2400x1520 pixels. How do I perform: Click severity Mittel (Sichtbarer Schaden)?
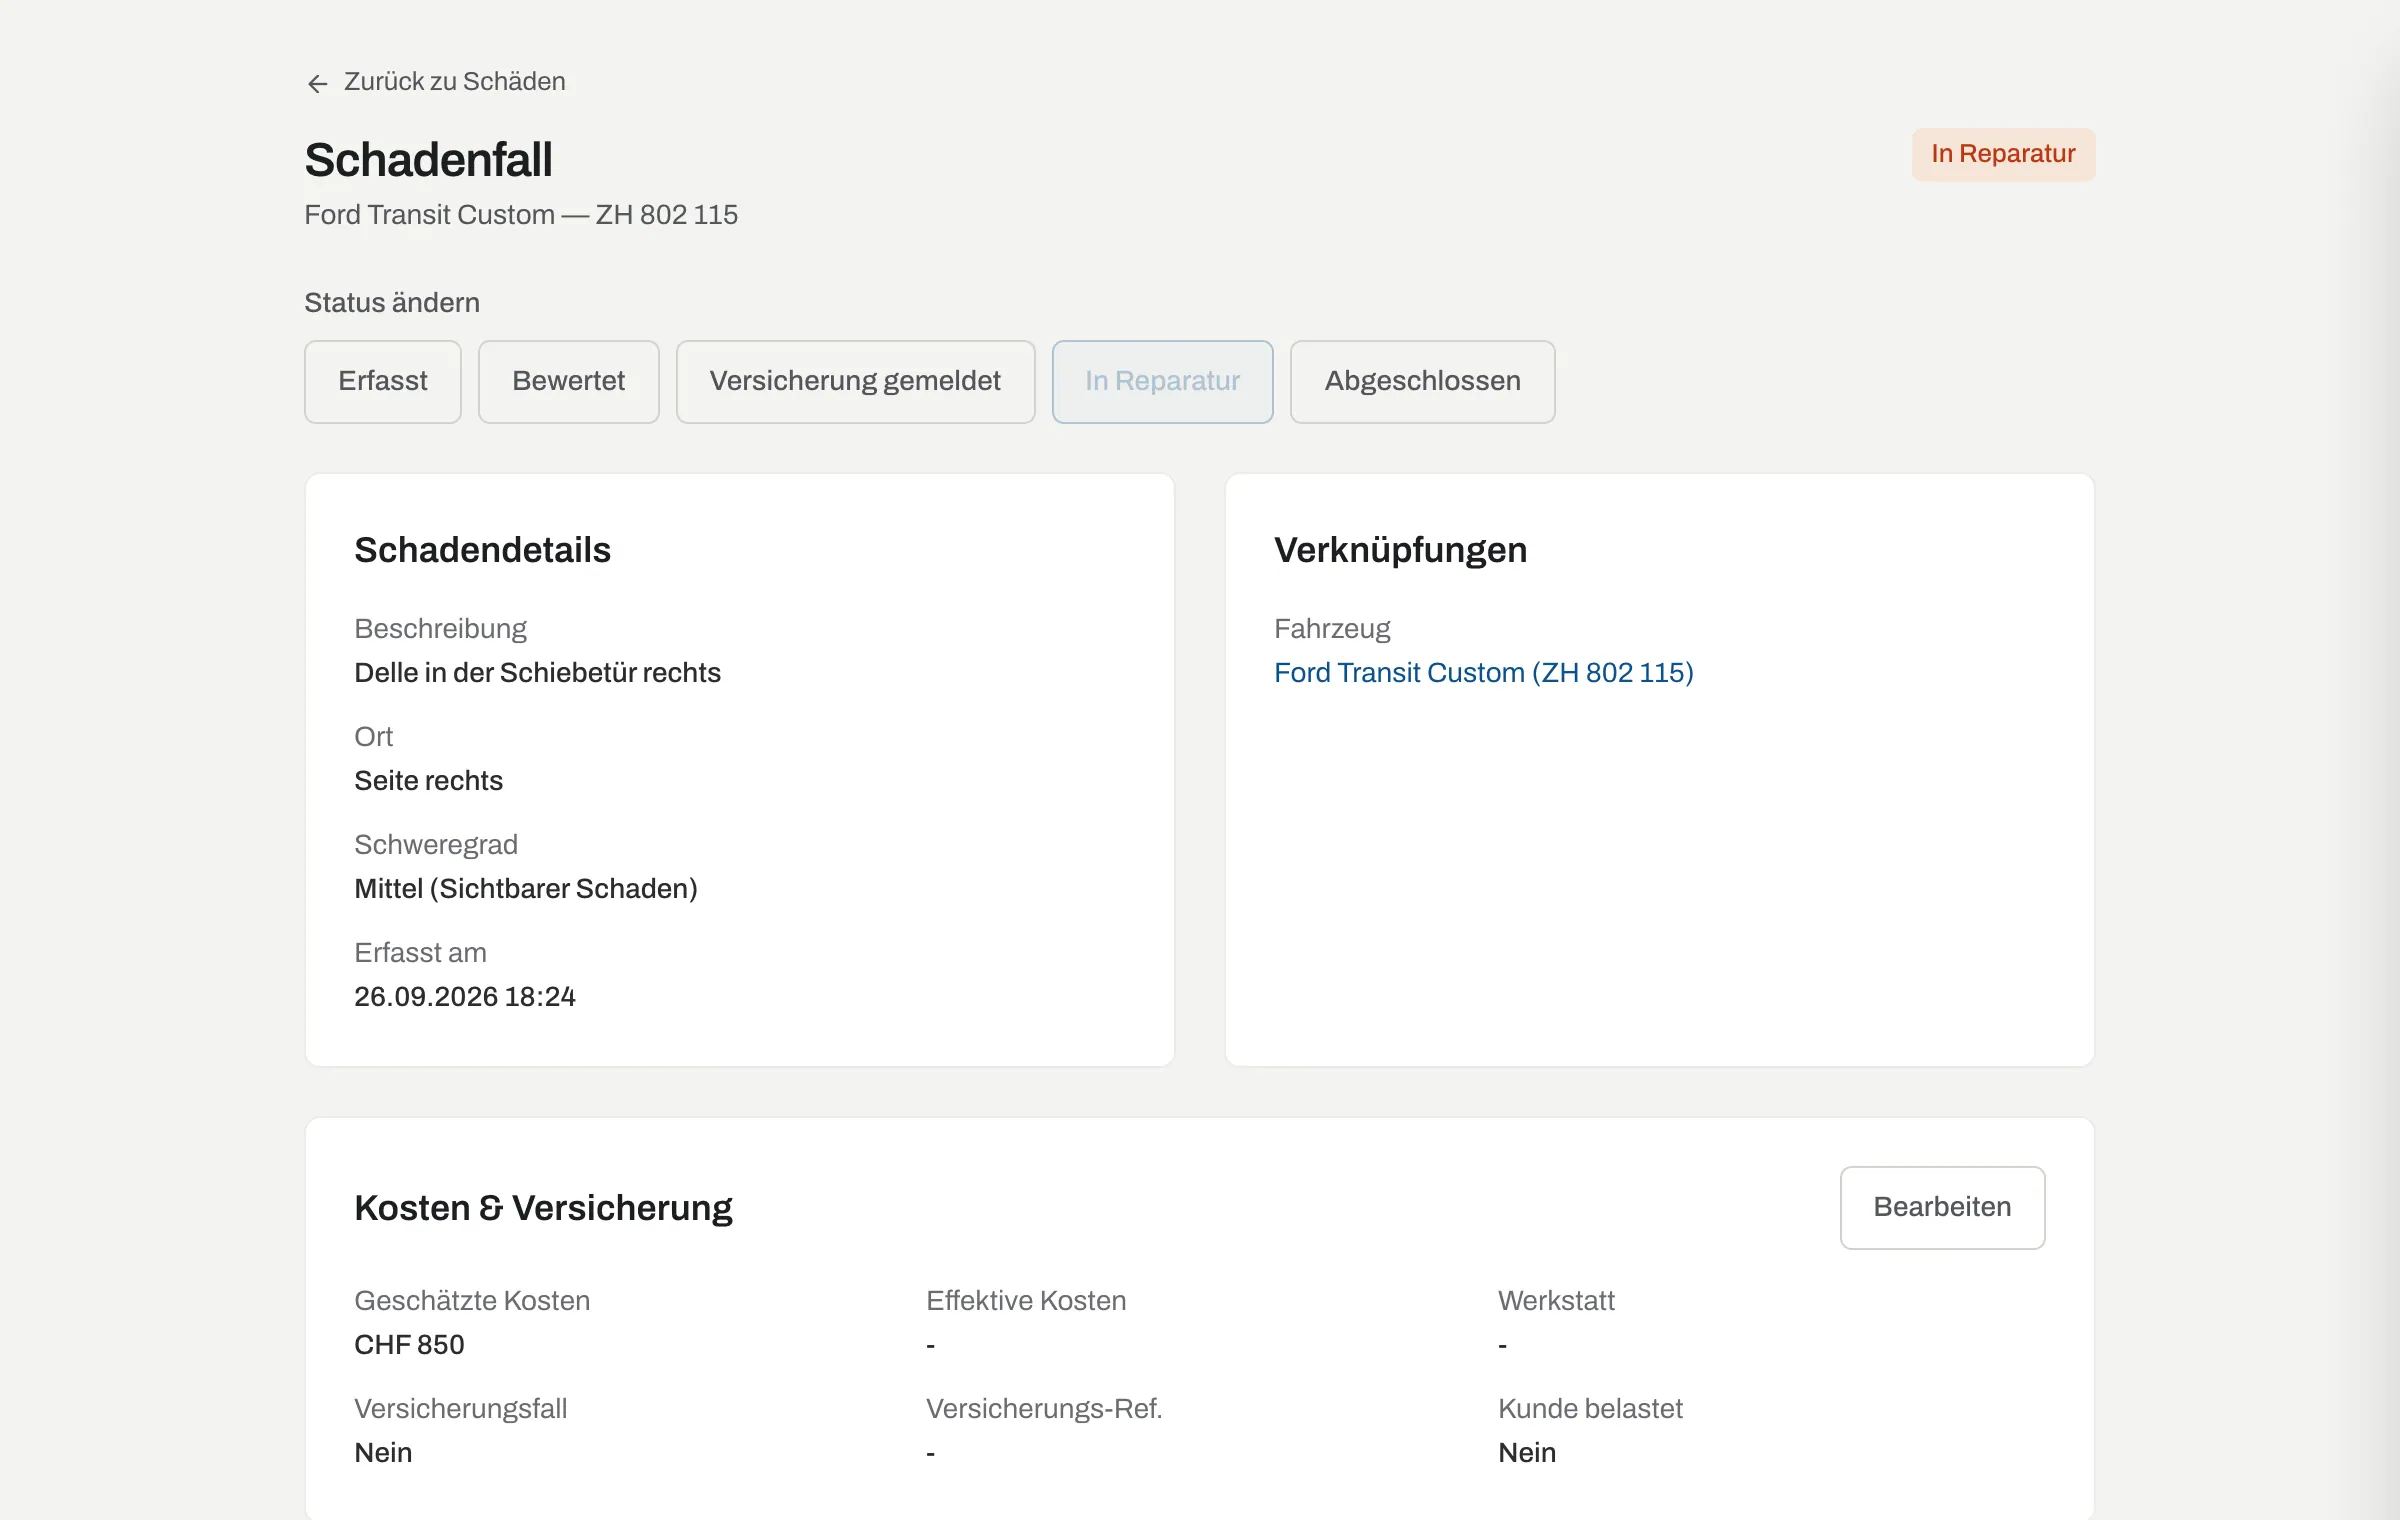pyautogui.click(x=526, y=889)
